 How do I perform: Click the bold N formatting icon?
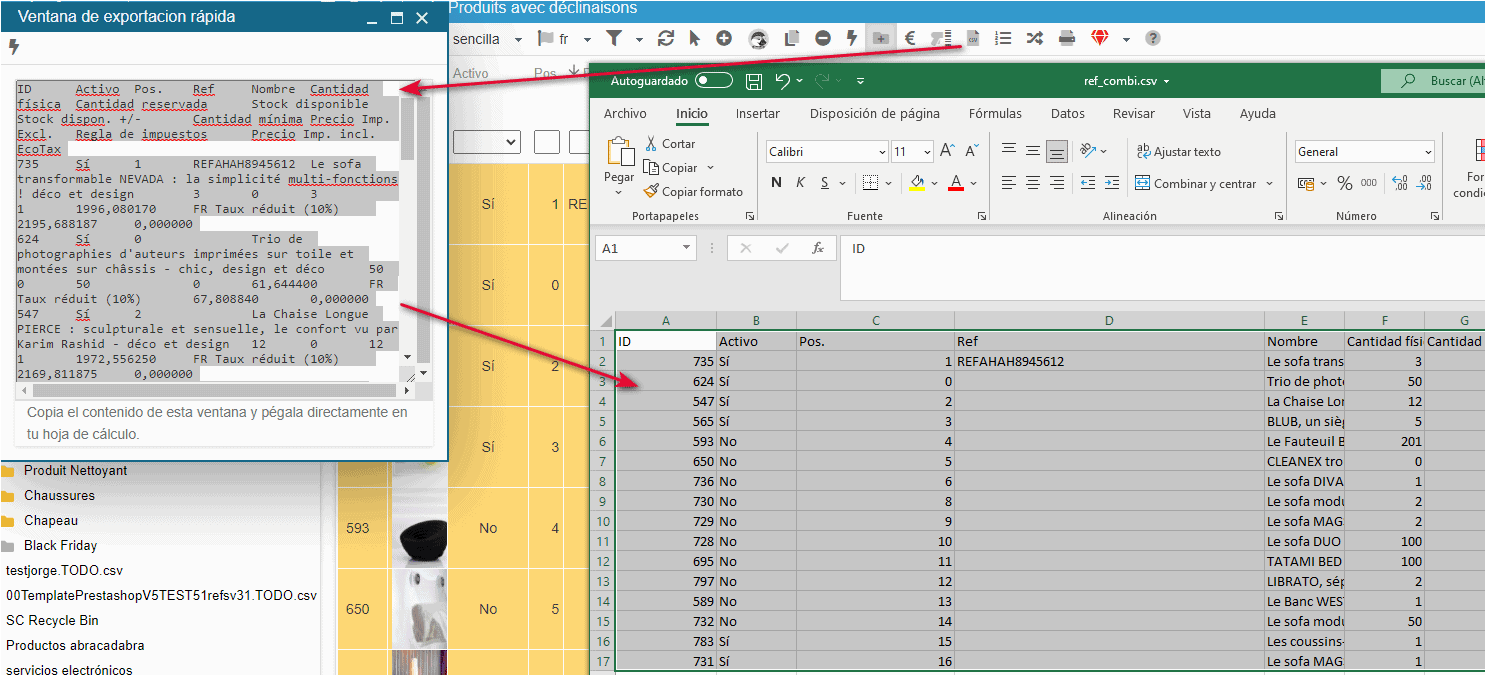[777, 183]
